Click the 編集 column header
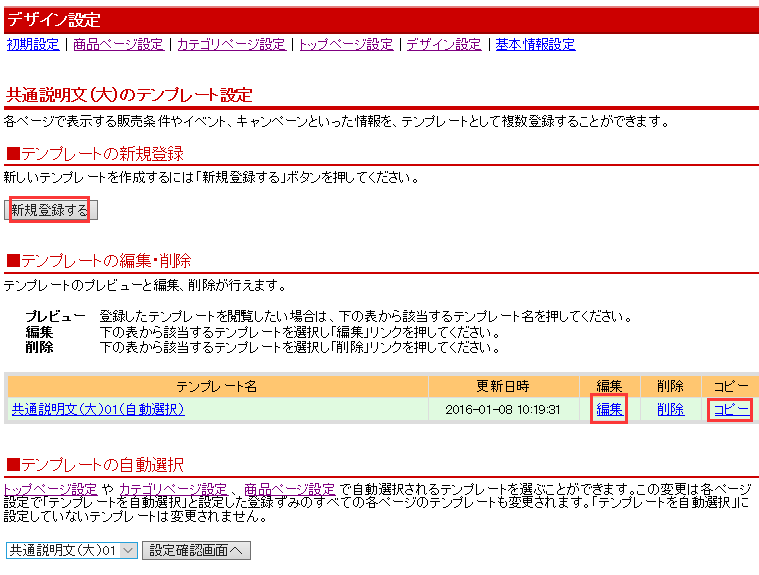759x575 pixels. click(609, 386)
